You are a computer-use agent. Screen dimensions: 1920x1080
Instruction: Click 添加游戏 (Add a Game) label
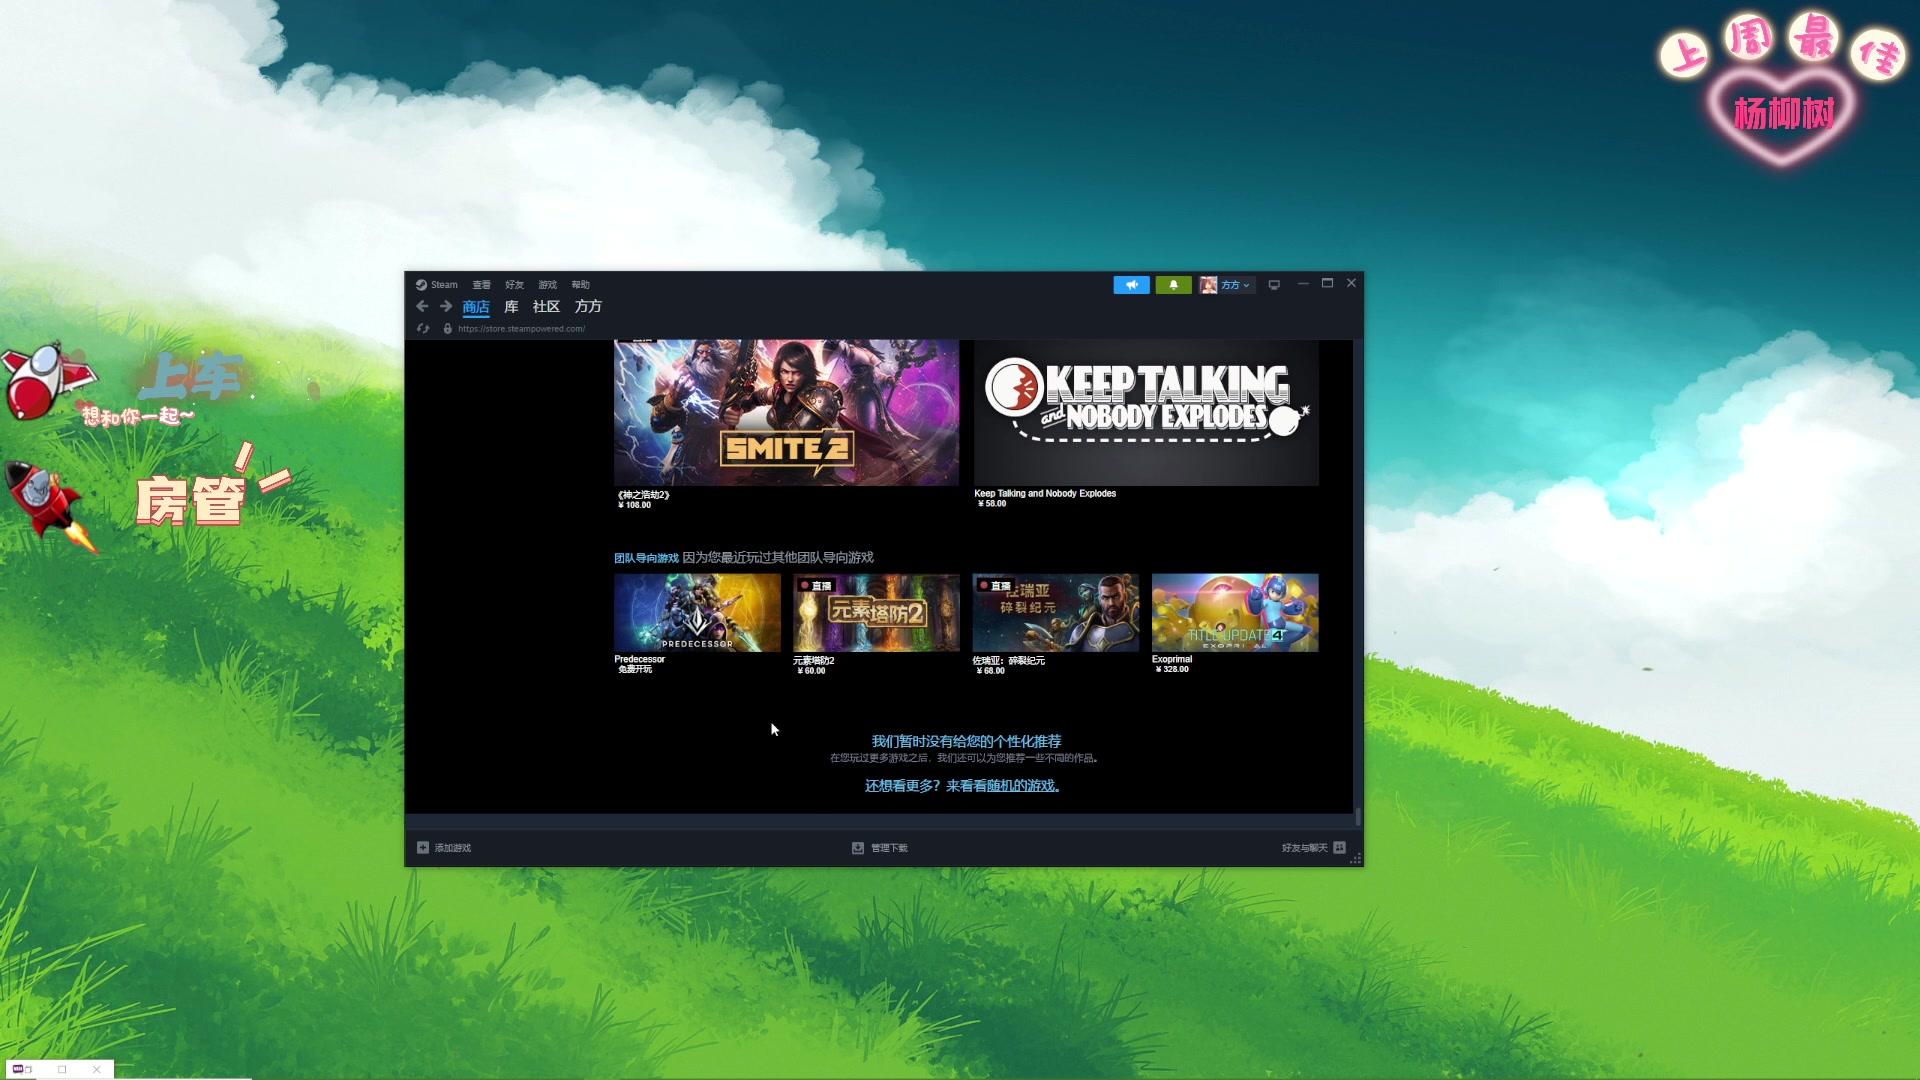pos(453,848)
